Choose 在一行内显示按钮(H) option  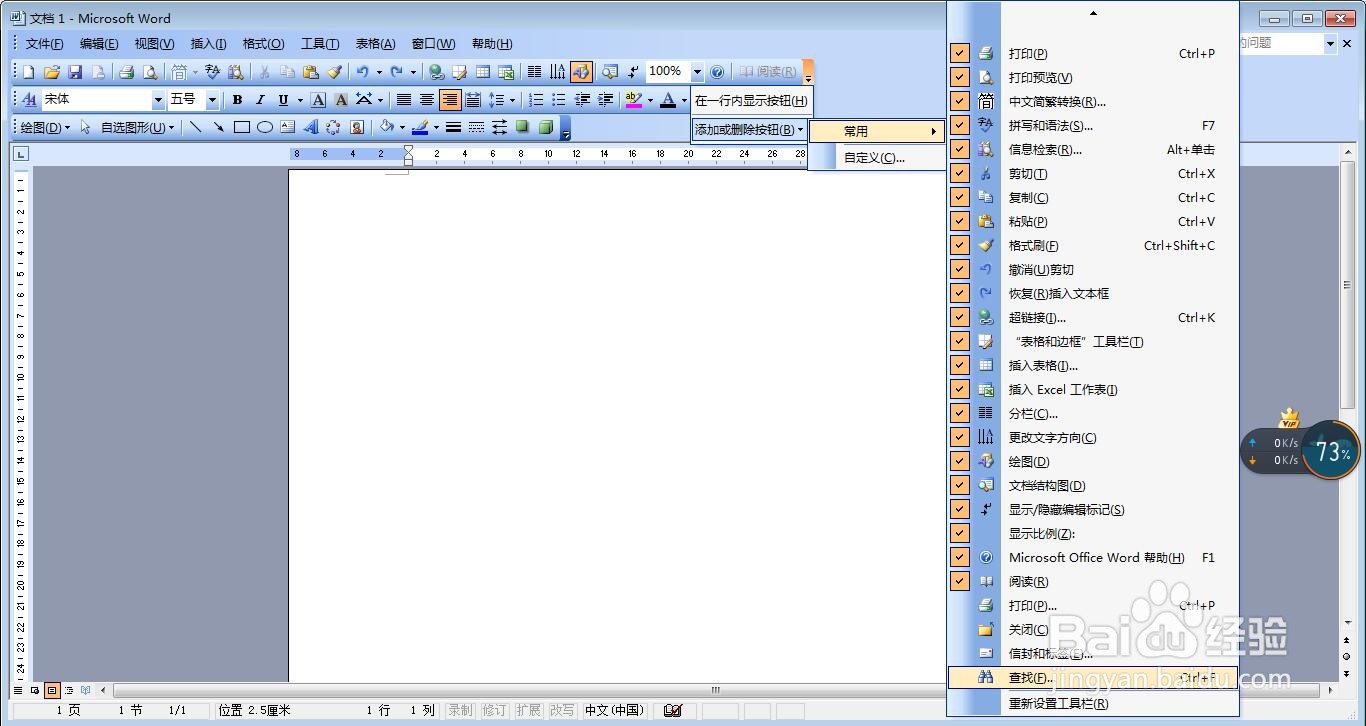[x=751, y=101]
